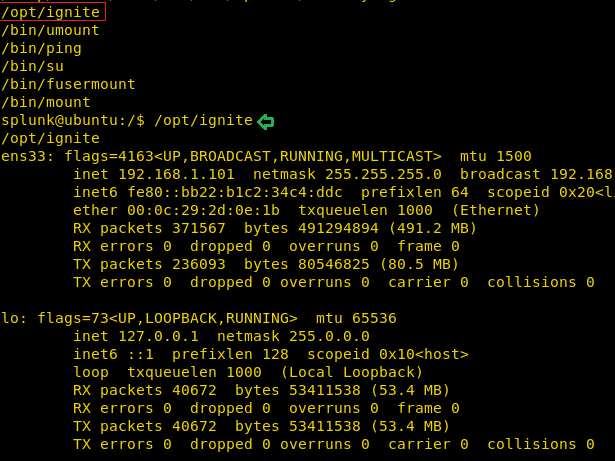Screen dimensions: 615x461
Task: Click the (Local Loopback) label text
Action: coord(352,372)
